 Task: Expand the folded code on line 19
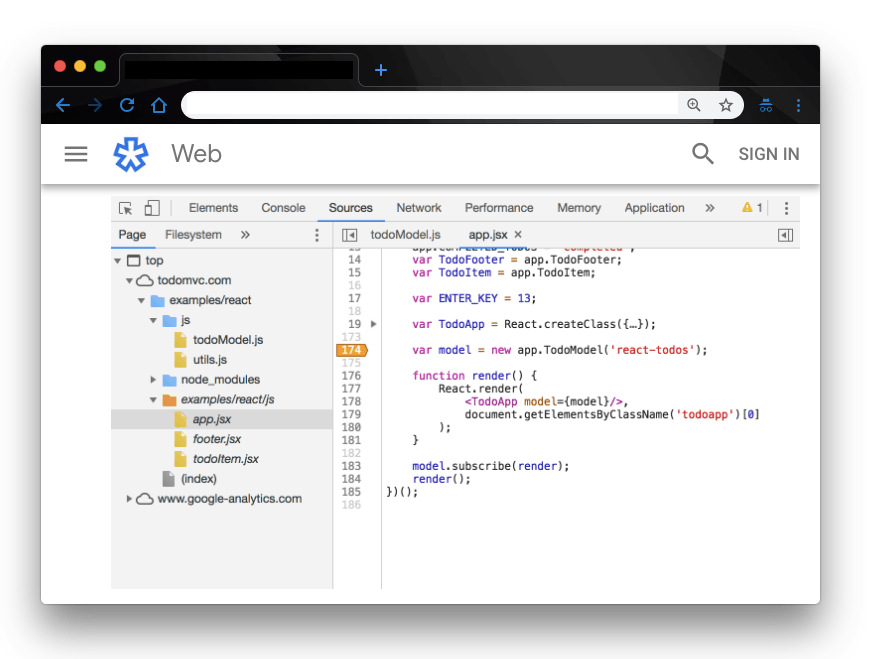click(x=373, y=324)
